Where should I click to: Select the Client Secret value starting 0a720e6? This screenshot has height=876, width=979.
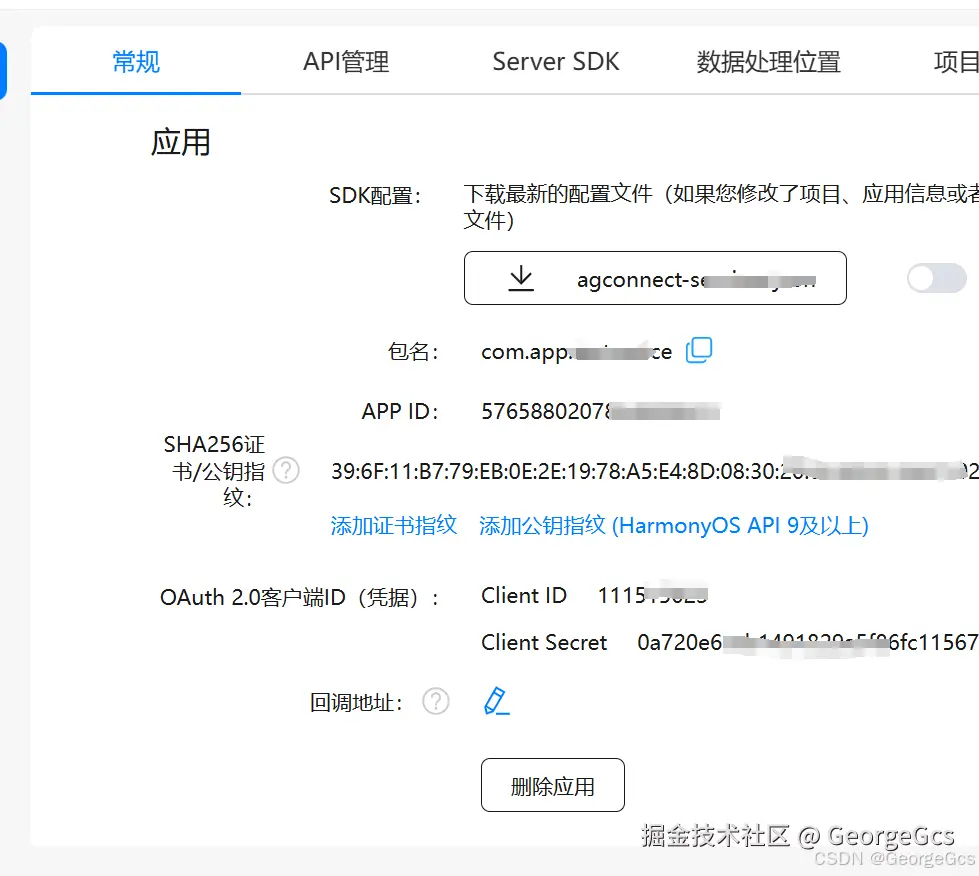pos(808,642)
